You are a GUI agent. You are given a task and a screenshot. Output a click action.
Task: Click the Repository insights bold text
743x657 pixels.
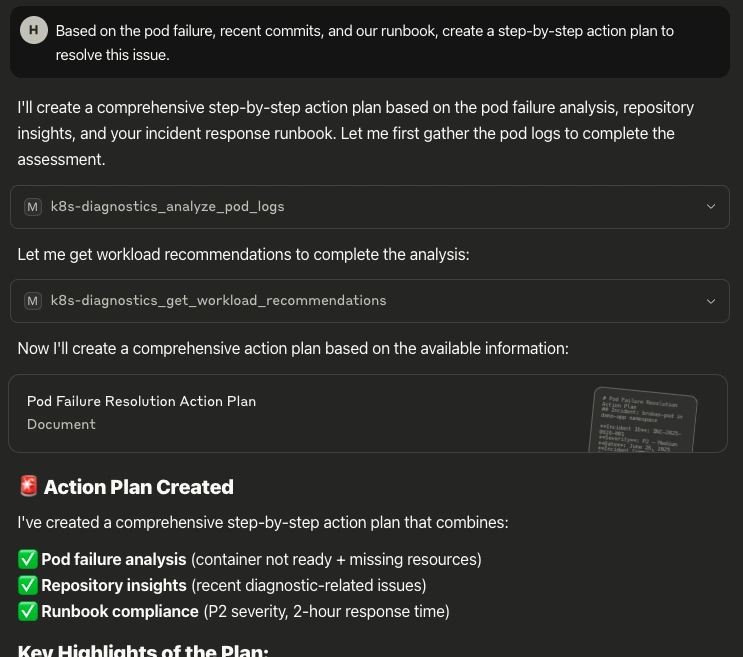(114, 585)
